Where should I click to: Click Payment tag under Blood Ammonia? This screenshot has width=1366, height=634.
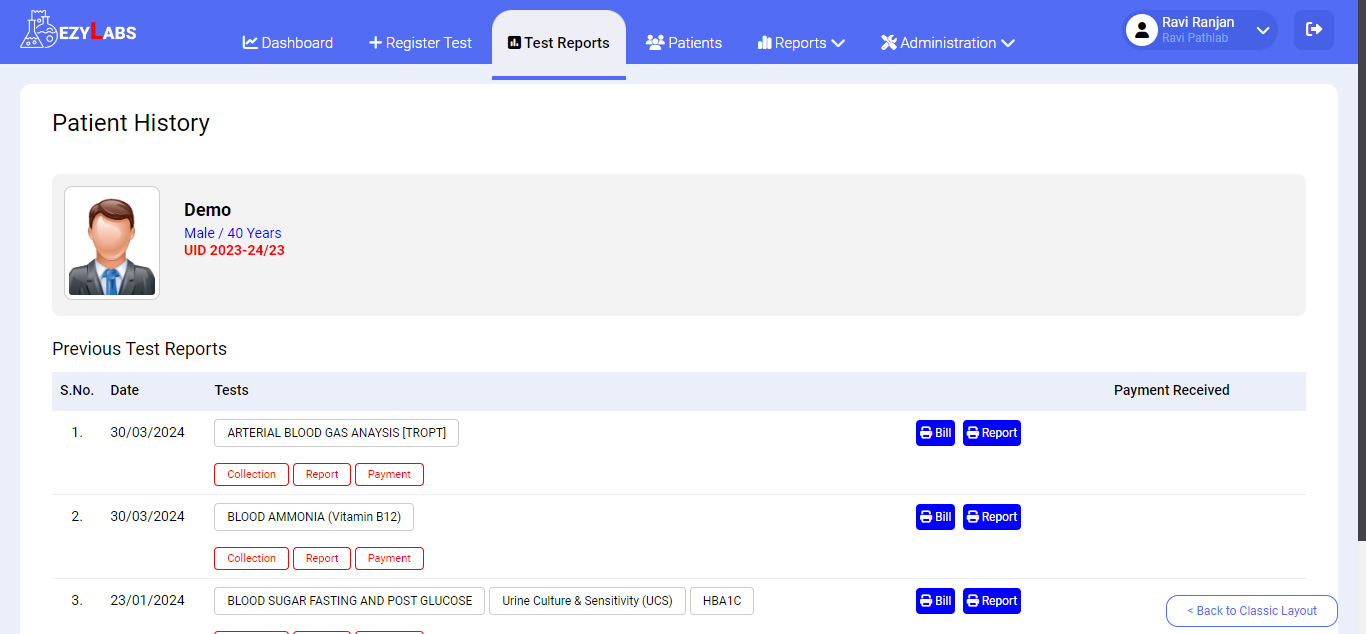389,558
